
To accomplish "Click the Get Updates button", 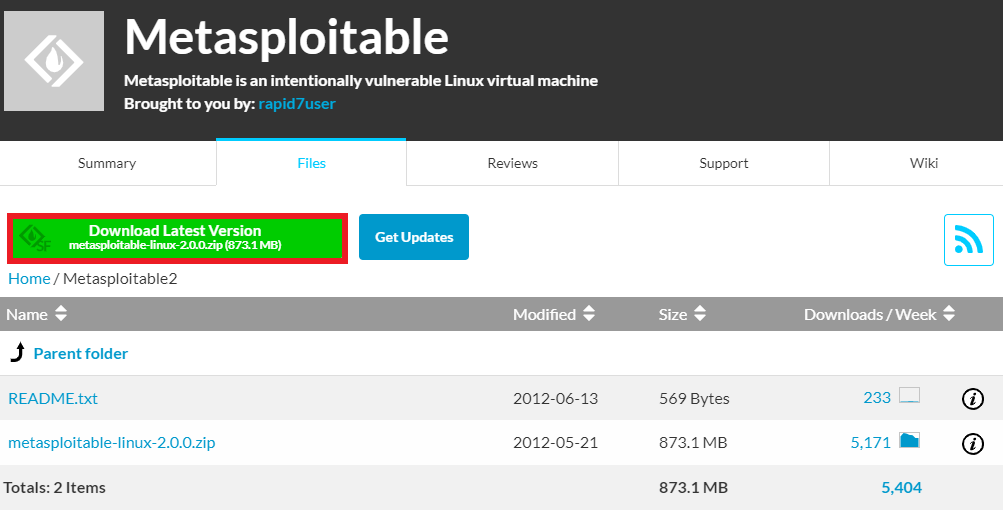I will 414,237.
